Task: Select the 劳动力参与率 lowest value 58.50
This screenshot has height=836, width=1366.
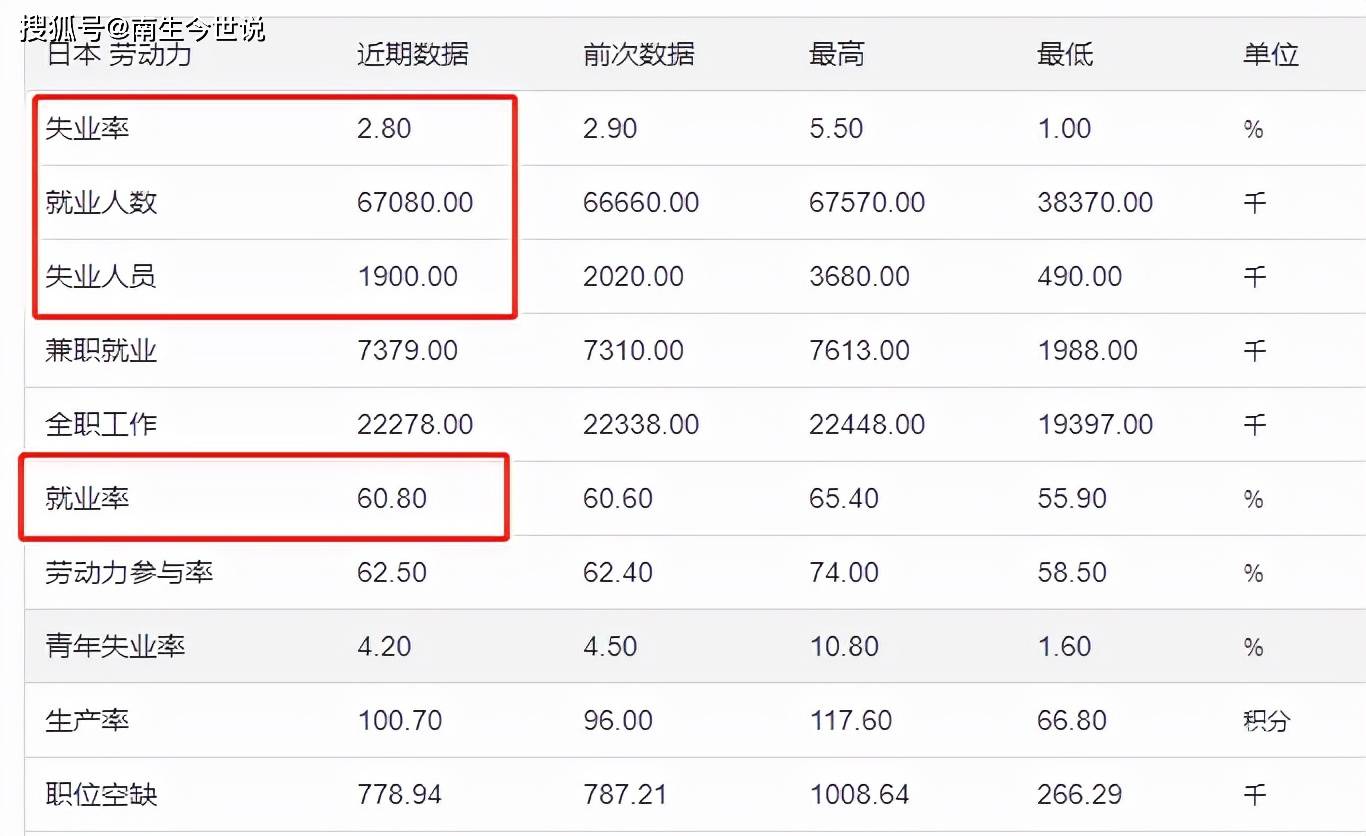Action: click(1072, 573)
